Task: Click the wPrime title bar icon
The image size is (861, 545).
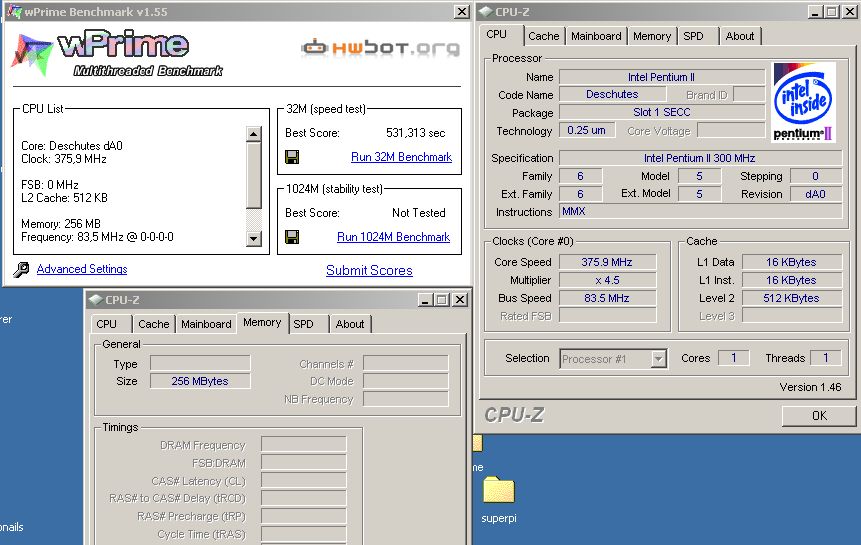Action: pos(14,11)
